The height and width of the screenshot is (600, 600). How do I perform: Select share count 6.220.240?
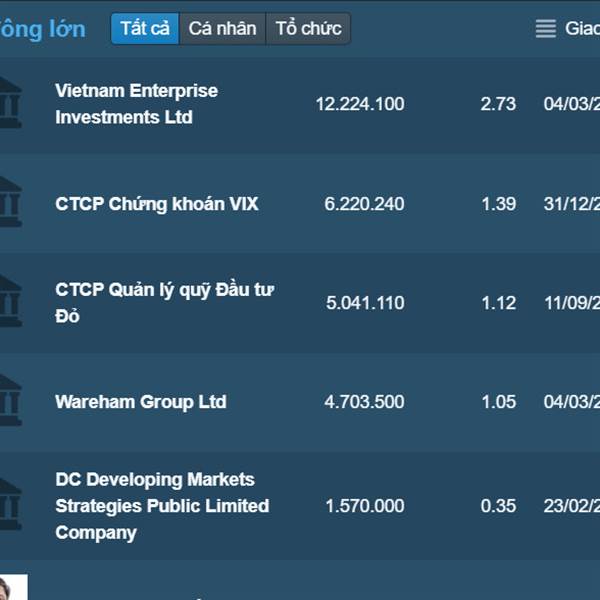coord(364,204)
